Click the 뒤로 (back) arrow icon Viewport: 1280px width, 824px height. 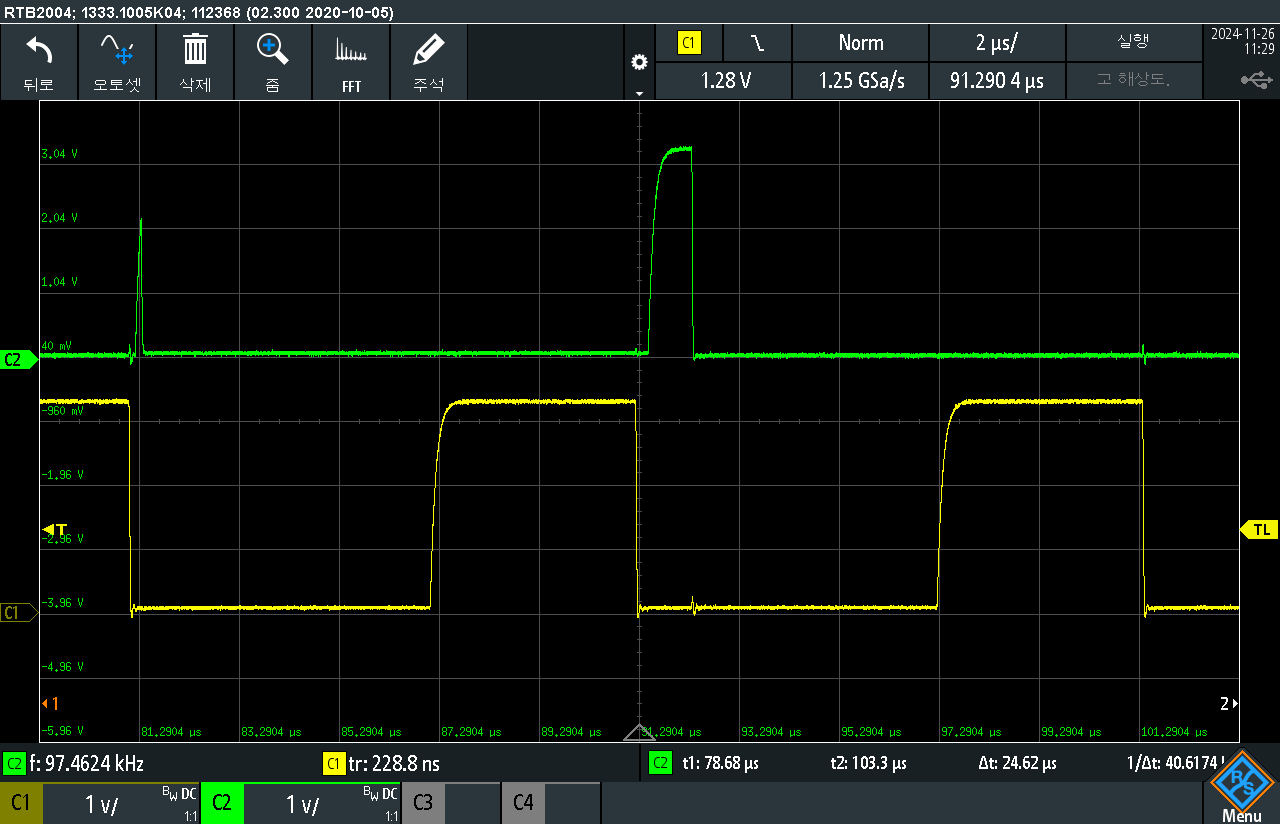[39, 61]
